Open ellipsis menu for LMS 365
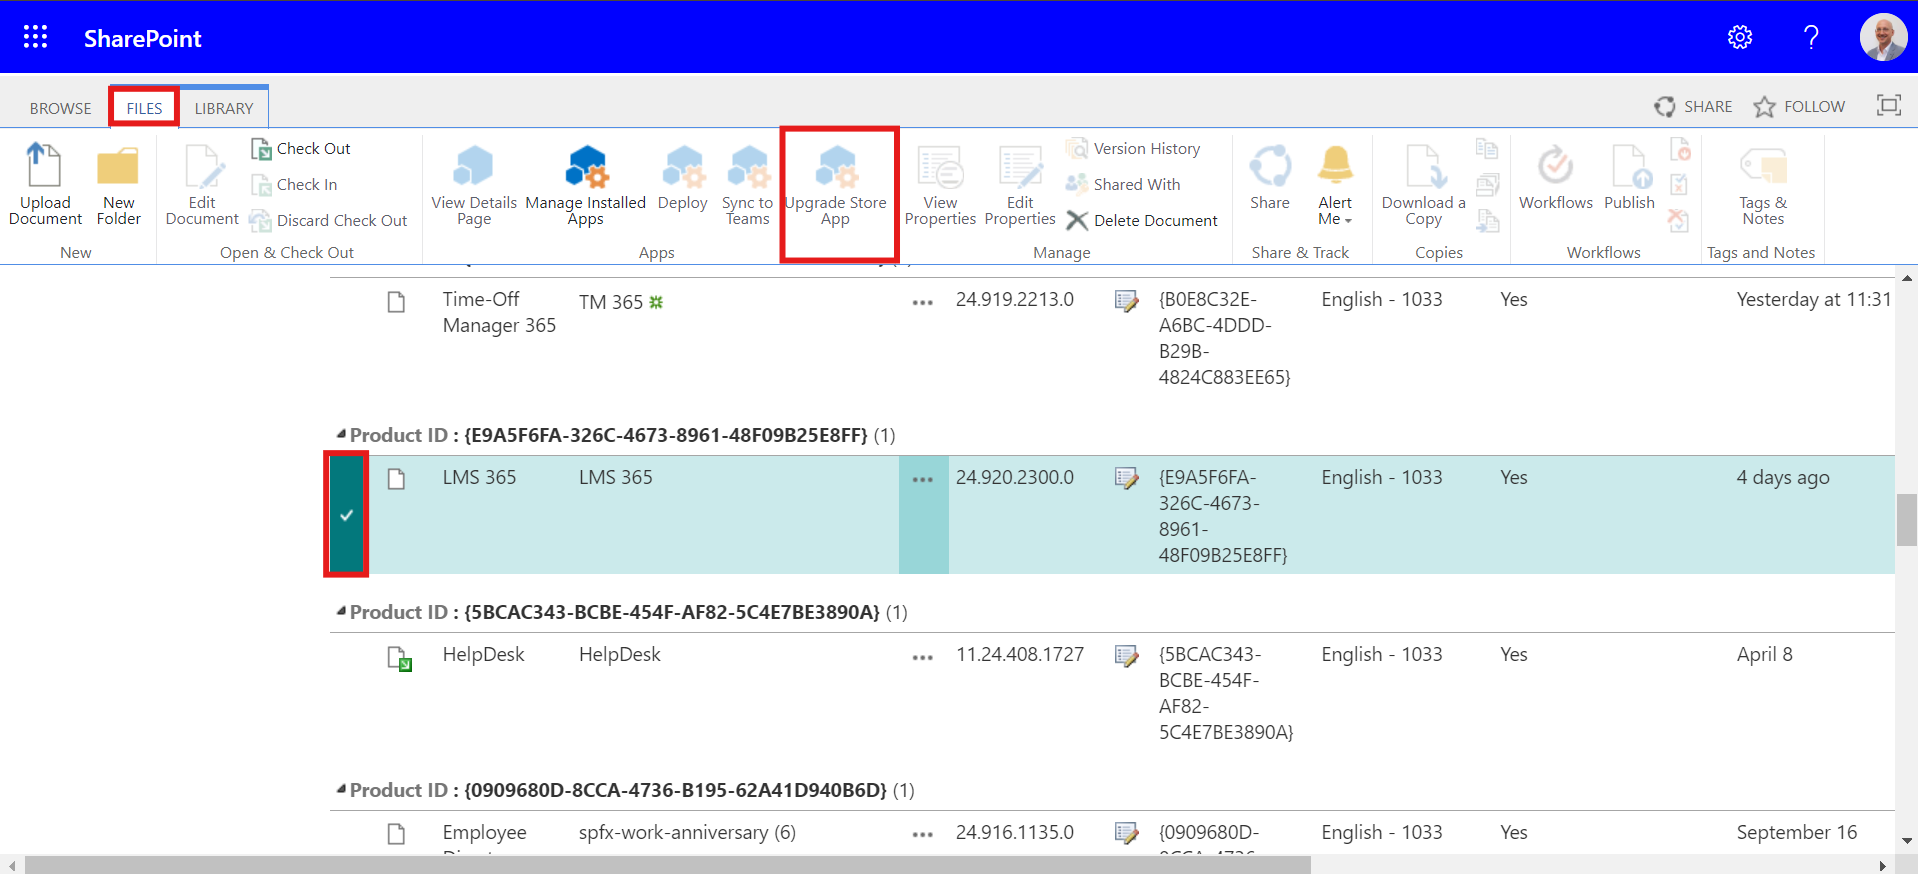Screen dimensions: 1918x874 coord(923,479)
